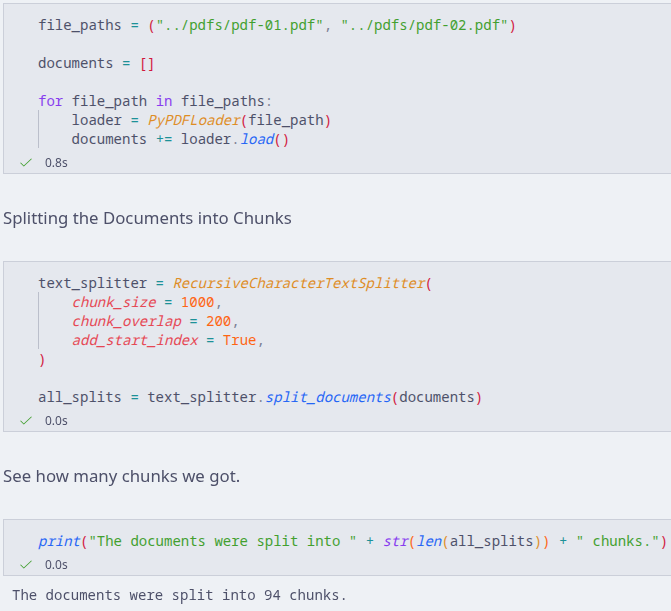Click output 'The documents were split into 94 chunks.'

(x=179, y=595)
